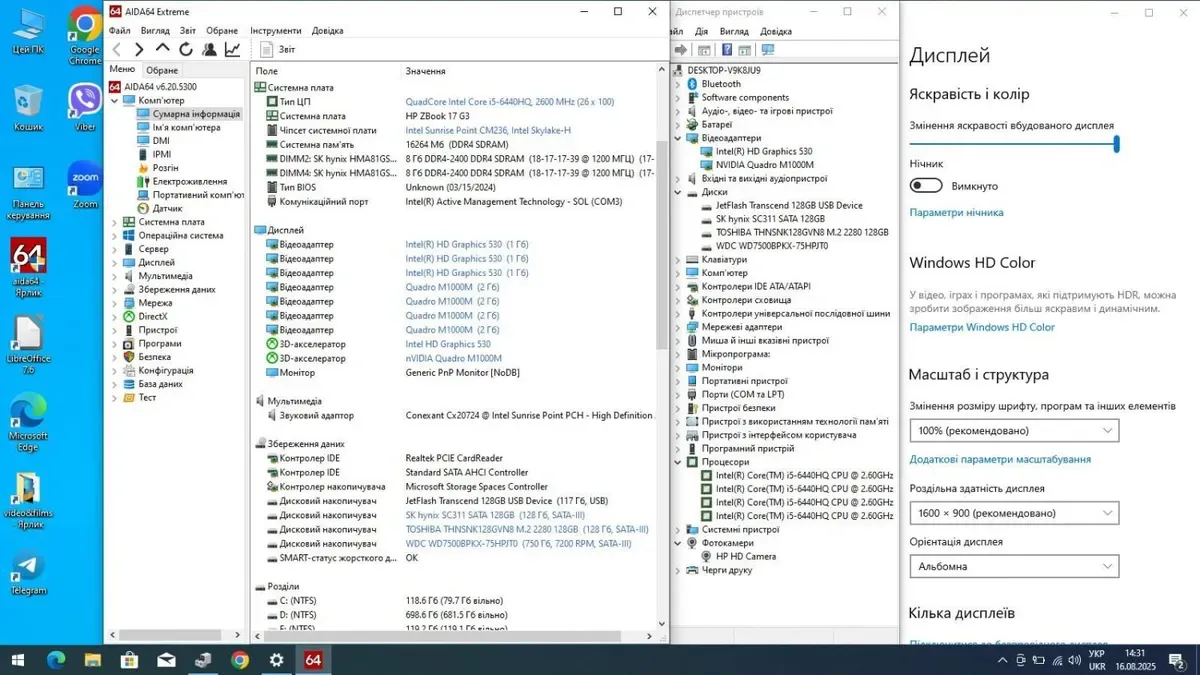The width and height of the screenshot is (1200, 675).
Task: Click the AIDA64 refresh toolbar icon
Action: (x=186, y=49)
